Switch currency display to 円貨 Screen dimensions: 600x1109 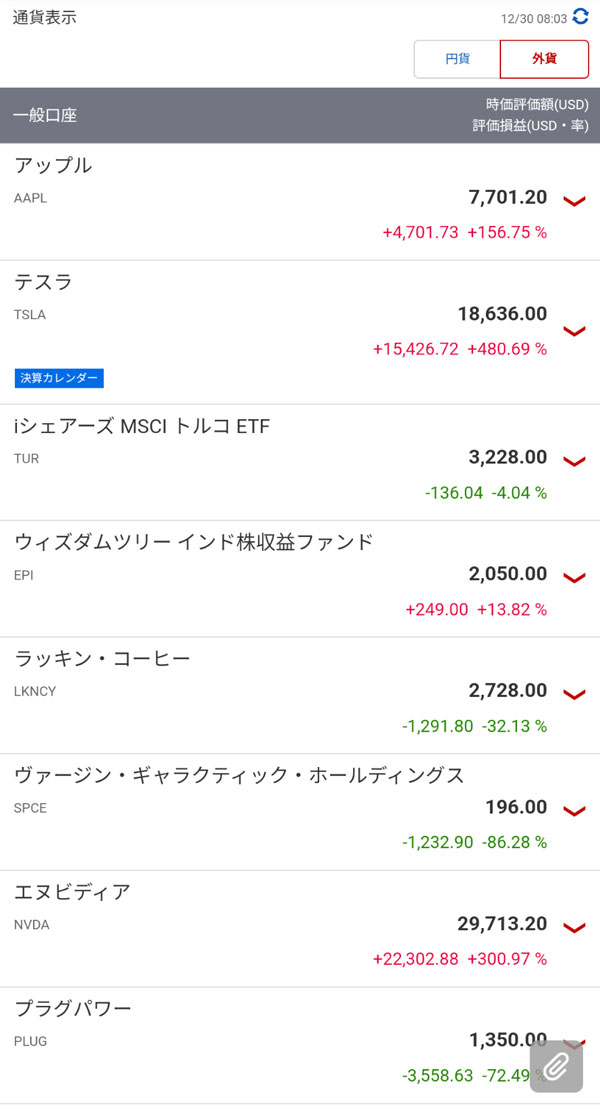[x=457, y=59]
